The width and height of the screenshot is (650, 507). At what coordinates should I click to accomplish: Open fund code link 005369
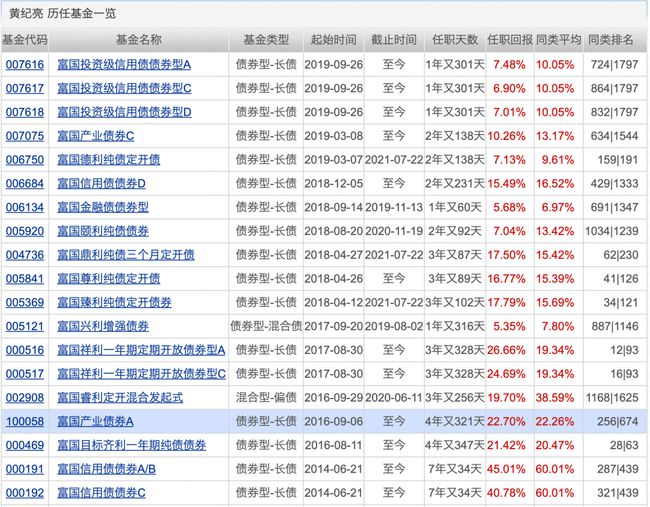click(25, 303)
